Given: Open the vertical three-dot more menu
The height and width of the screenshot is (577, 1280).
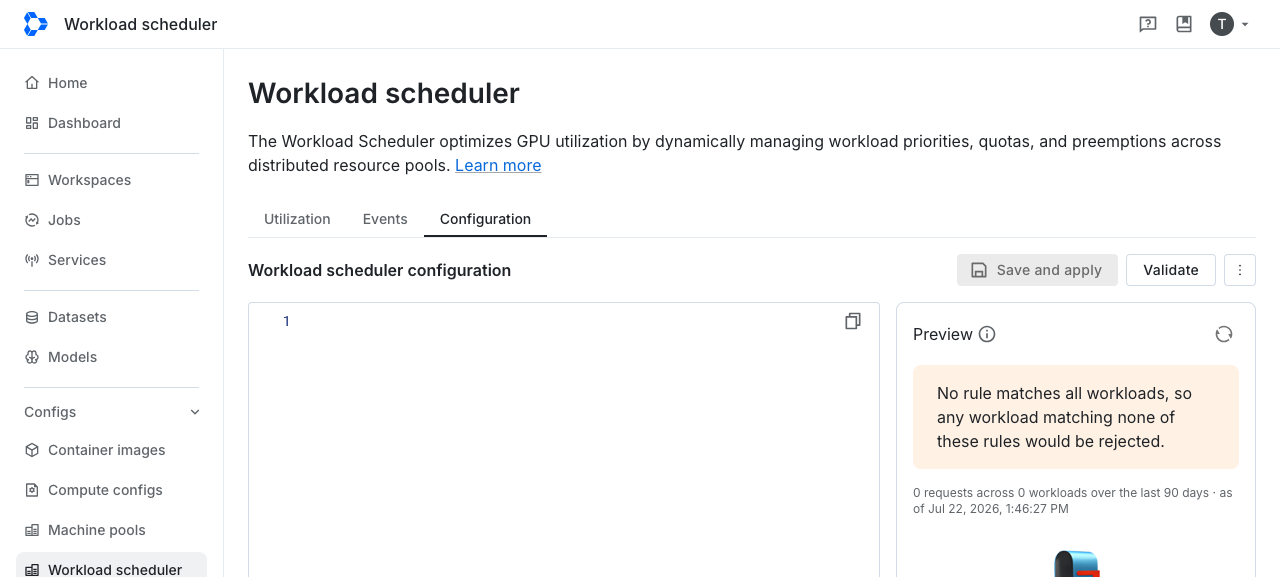Looking at the screenshot, I should pos(1240,270).
